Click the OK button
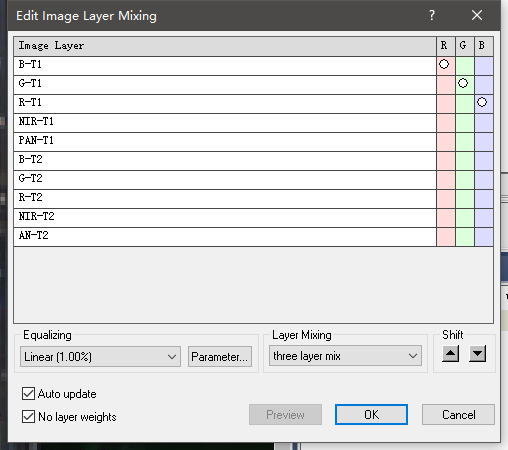Screen dimensions: 508x450 pyautogui.click(x=371, y=415)
